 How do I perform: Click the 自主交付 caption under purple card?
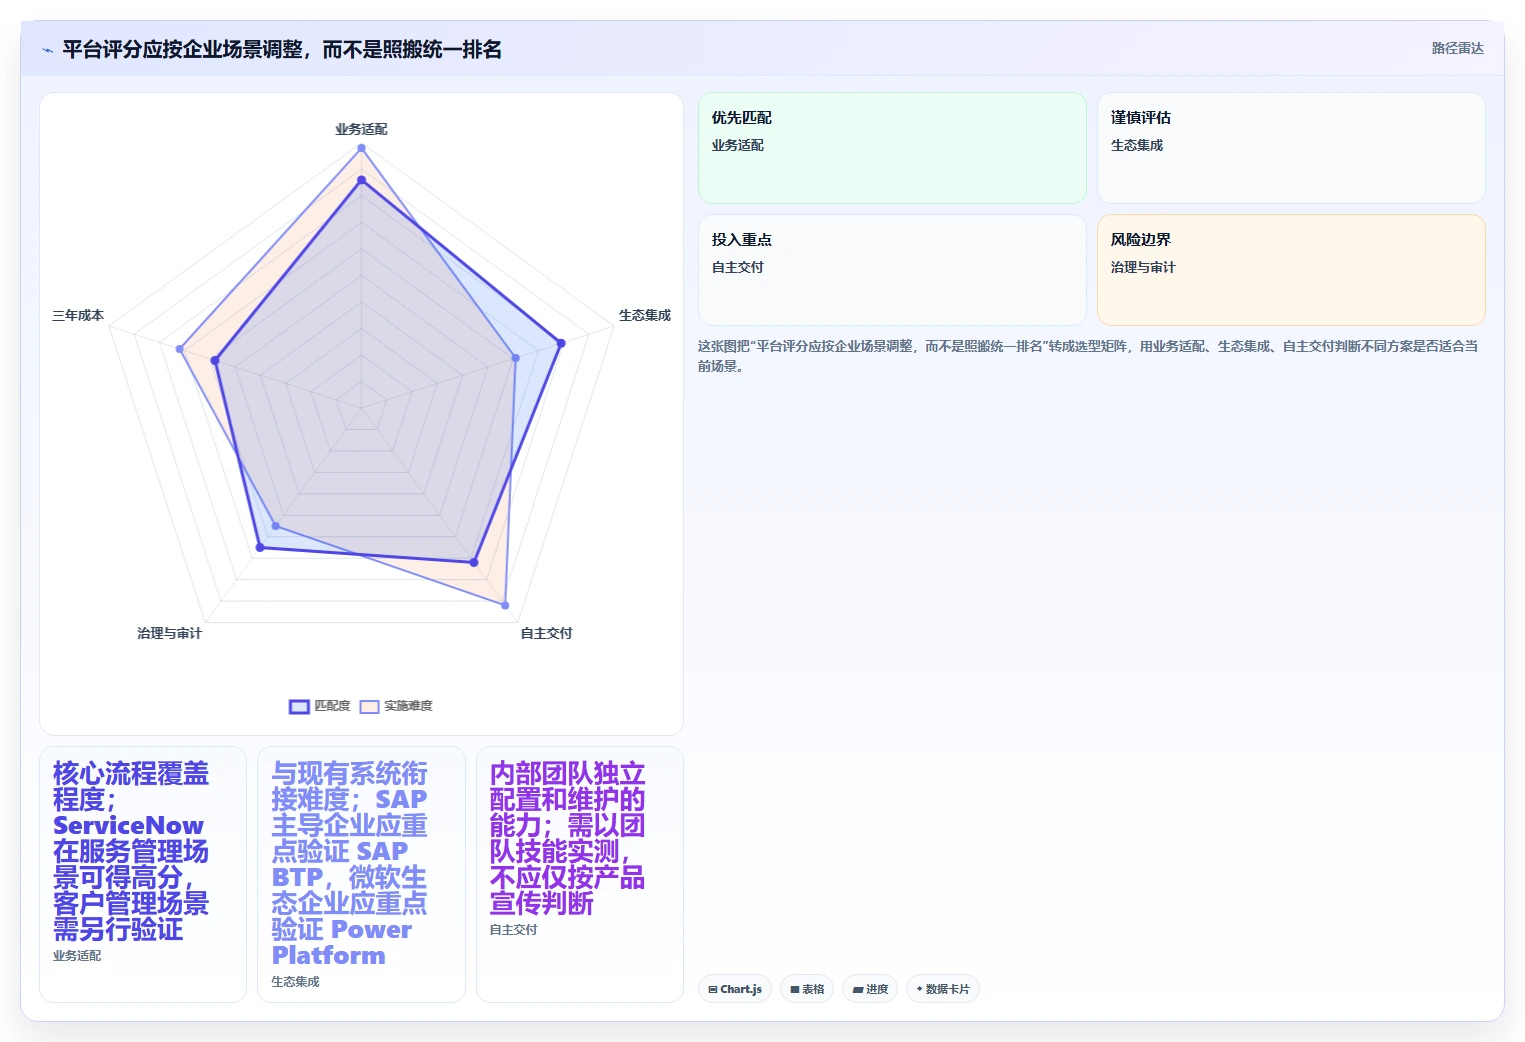[x=513, y=930]
